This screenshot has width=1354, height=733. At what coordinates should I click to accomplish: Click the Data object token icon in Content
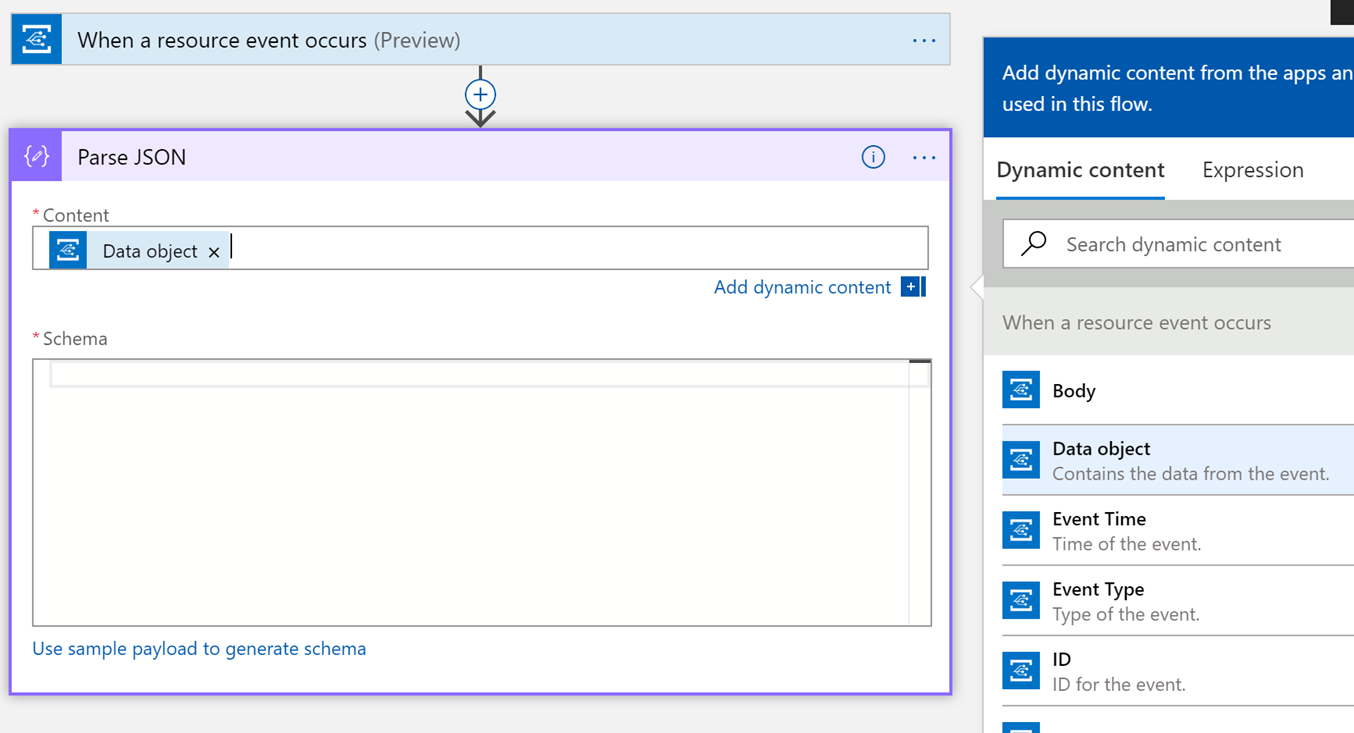click(66, 249)
